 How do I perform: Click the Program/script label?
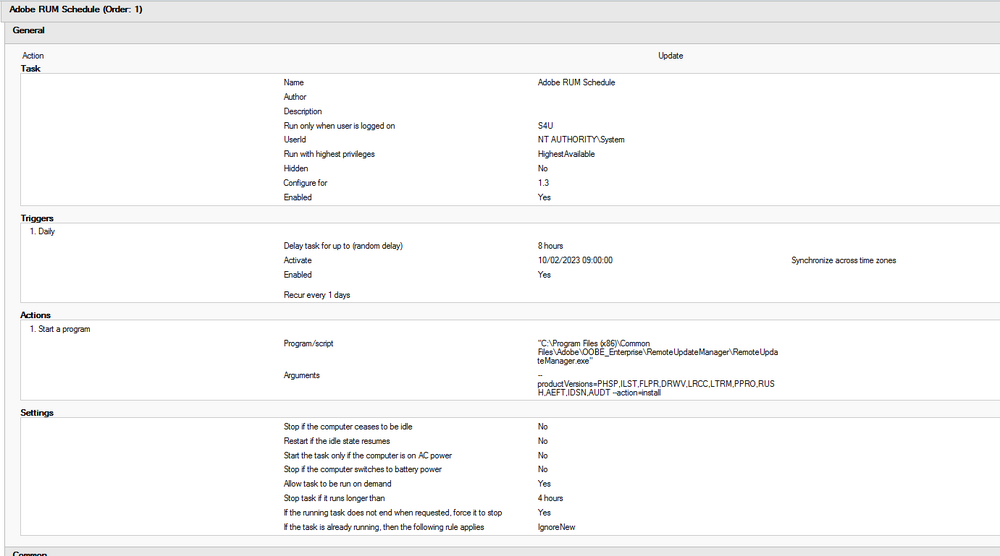click(x=309, y=343)
